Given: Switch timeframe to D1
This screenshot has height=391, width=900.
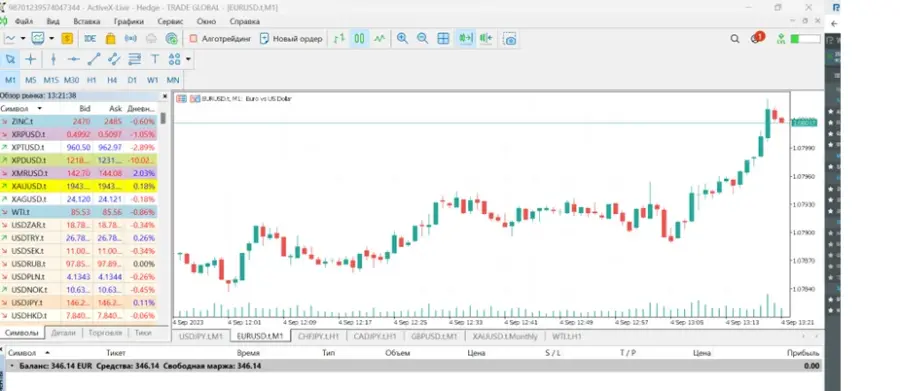Looking at the screenshot, I should coord(132,80).
